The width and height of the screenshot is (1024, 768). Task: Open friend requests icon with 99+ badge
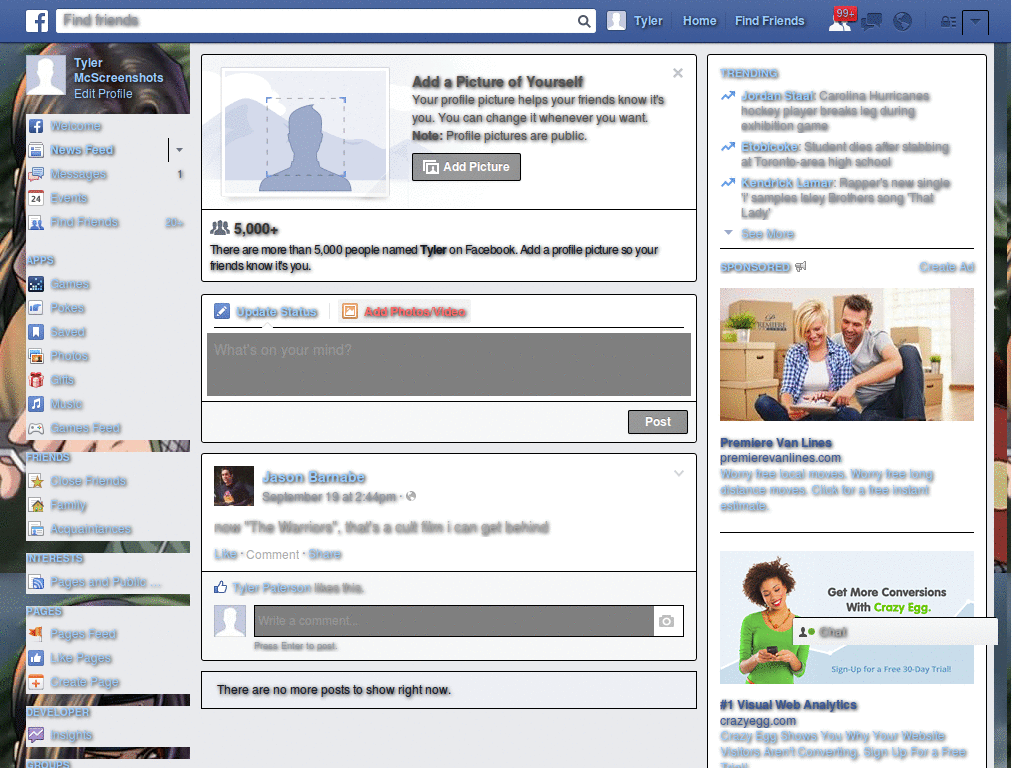click(x=841, y=20)
